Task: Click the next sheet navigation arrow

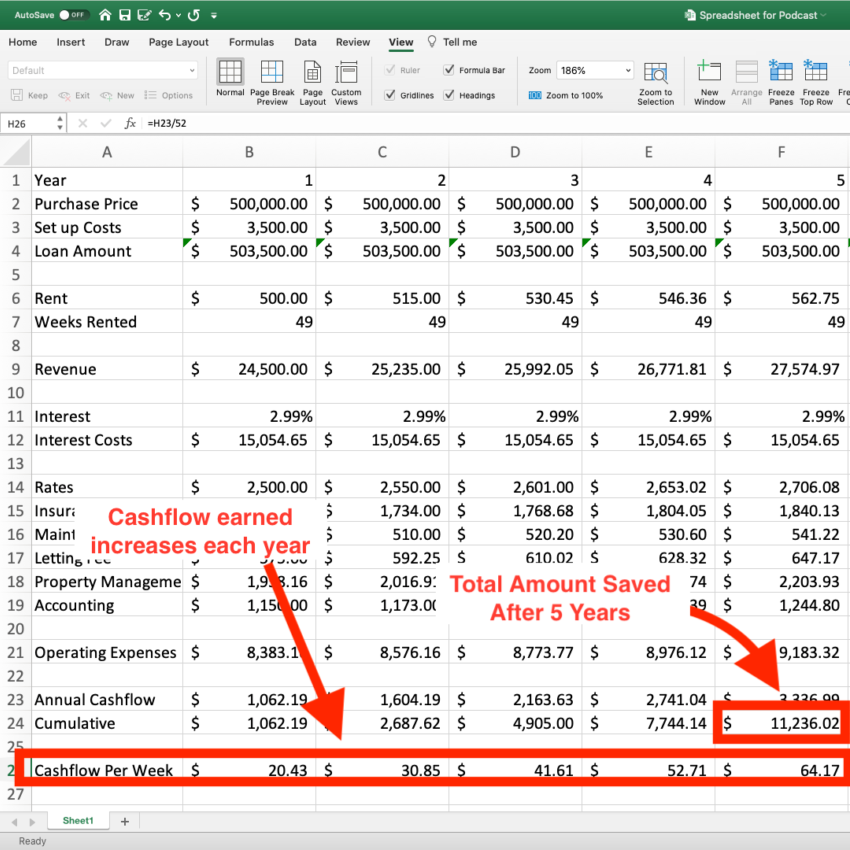Action: (x=33, y=822)
